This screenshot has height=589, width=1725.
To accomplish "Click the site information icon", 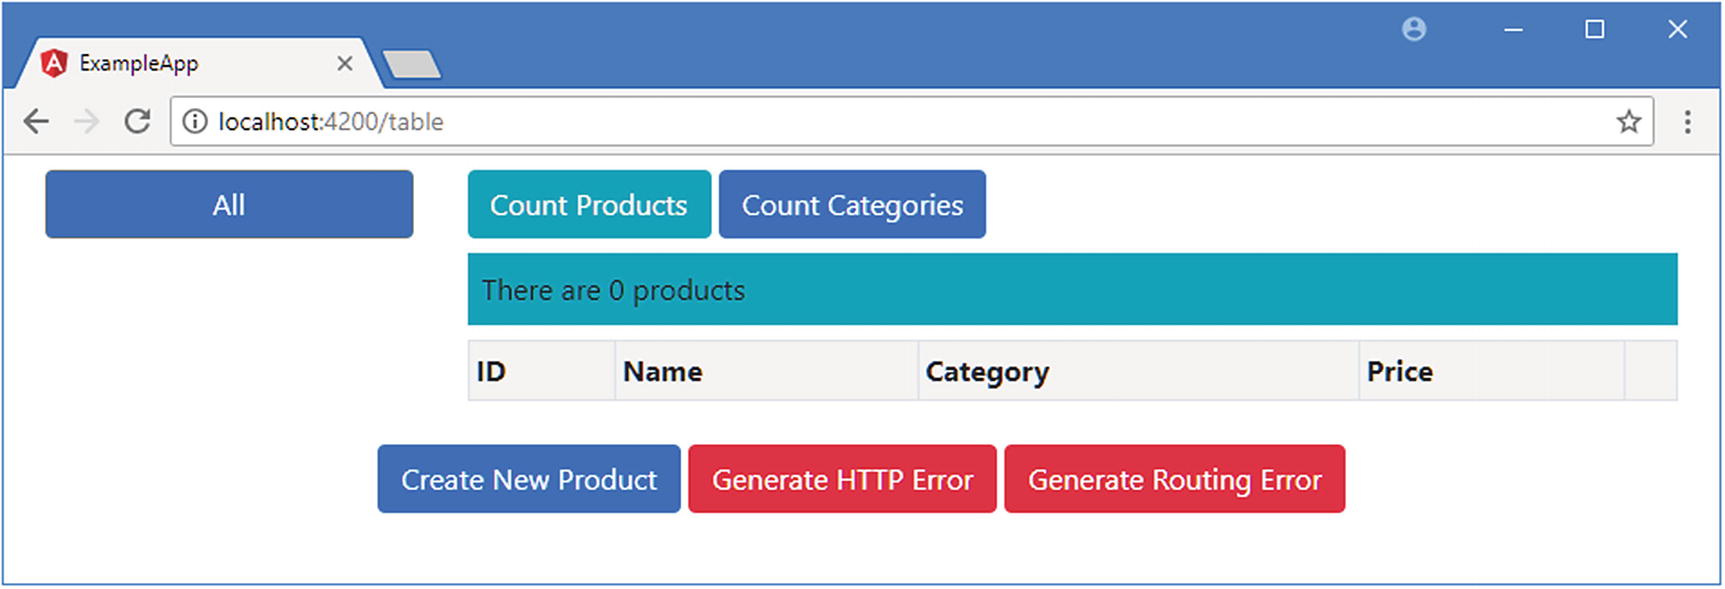I will point(195,122).
